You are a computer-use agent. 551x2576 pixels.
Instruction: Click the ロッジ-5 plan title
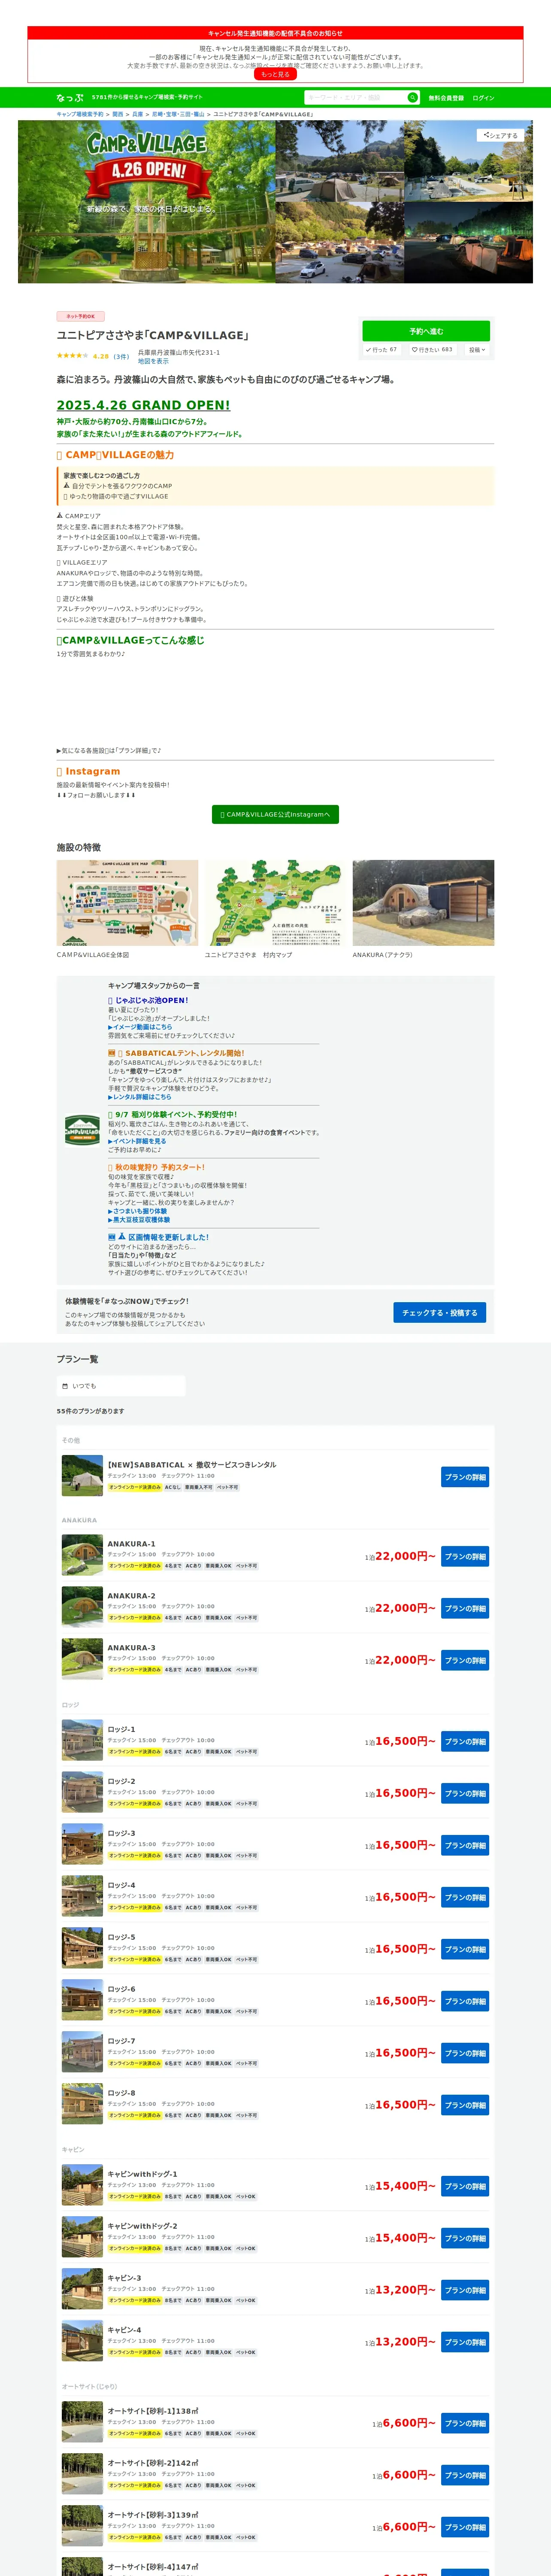121,1937
